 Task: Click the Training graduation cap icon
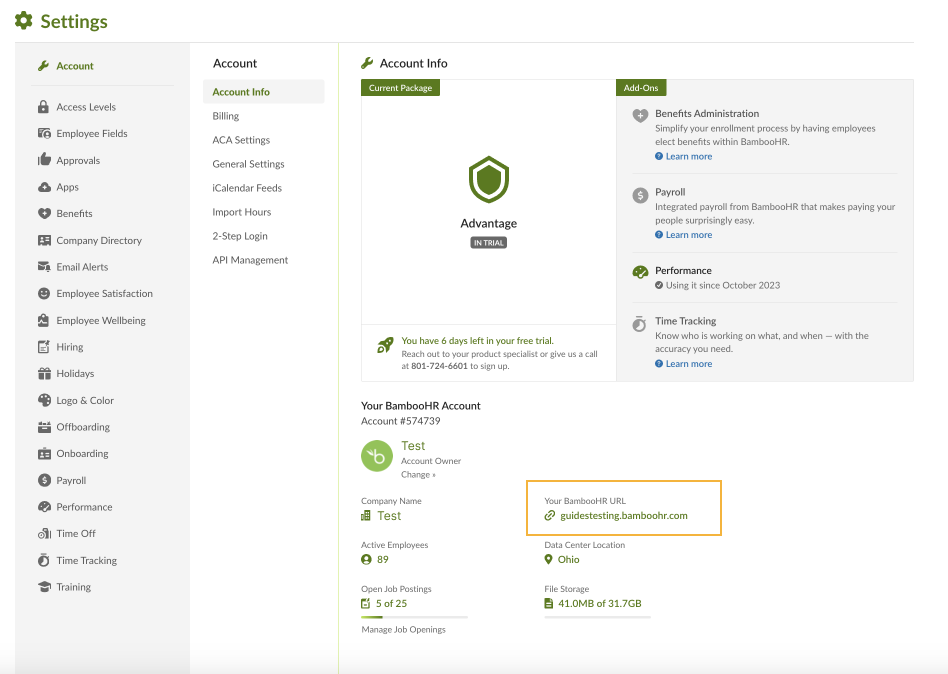click(x=44, y=587)
